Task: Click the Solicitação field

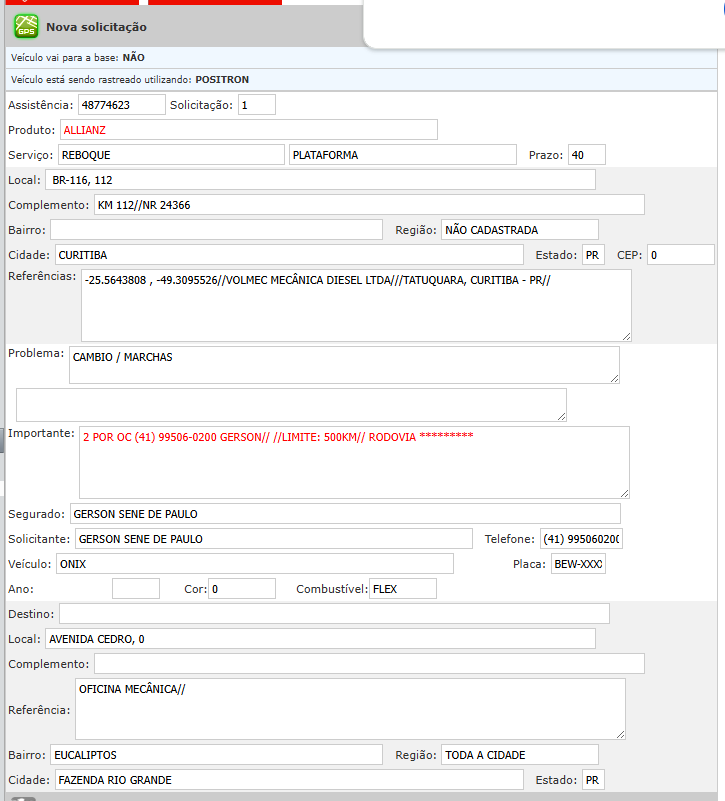Action: (256, 105)
